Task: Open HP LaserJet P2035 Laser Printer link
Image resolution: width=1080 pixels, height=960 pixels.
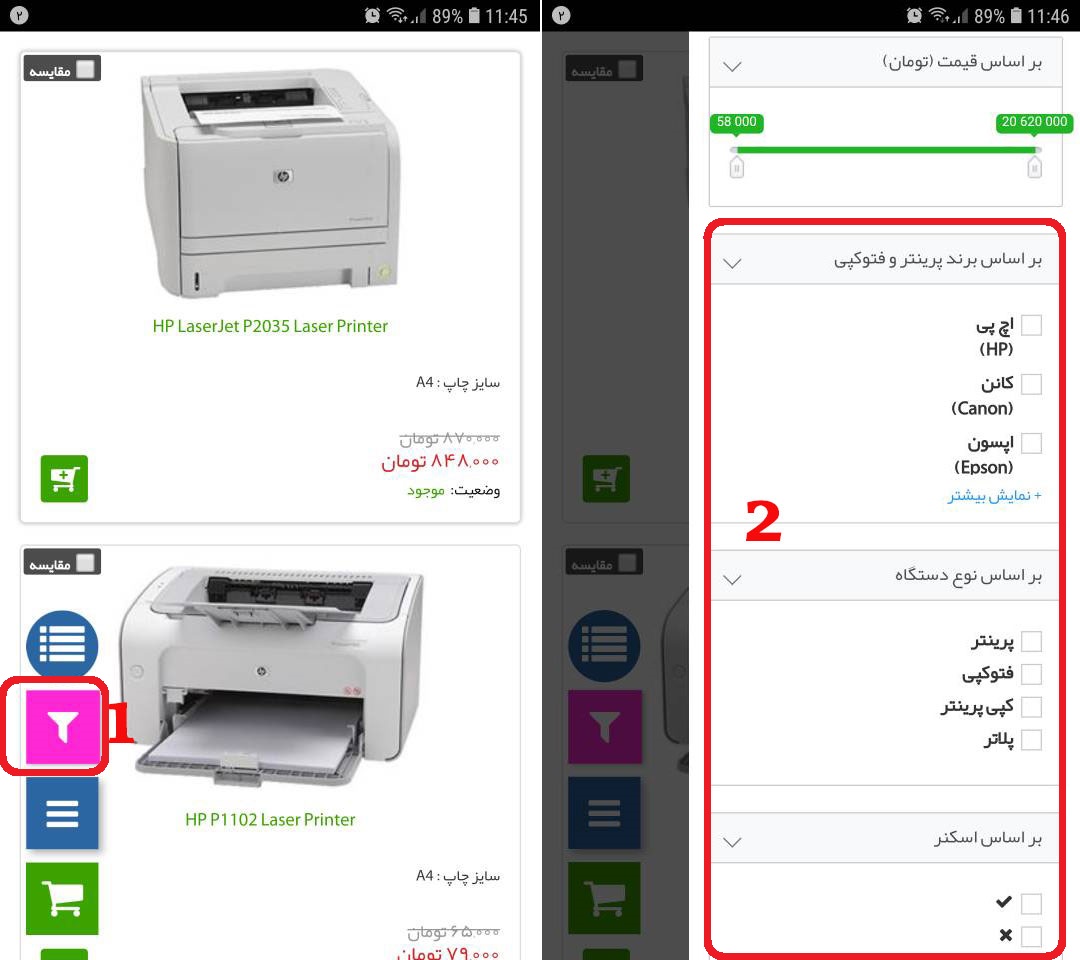Action: coord(270,326)
